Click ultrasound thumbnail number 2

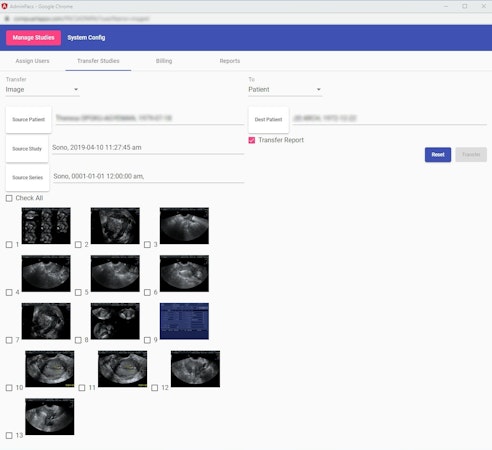[115, 226]
